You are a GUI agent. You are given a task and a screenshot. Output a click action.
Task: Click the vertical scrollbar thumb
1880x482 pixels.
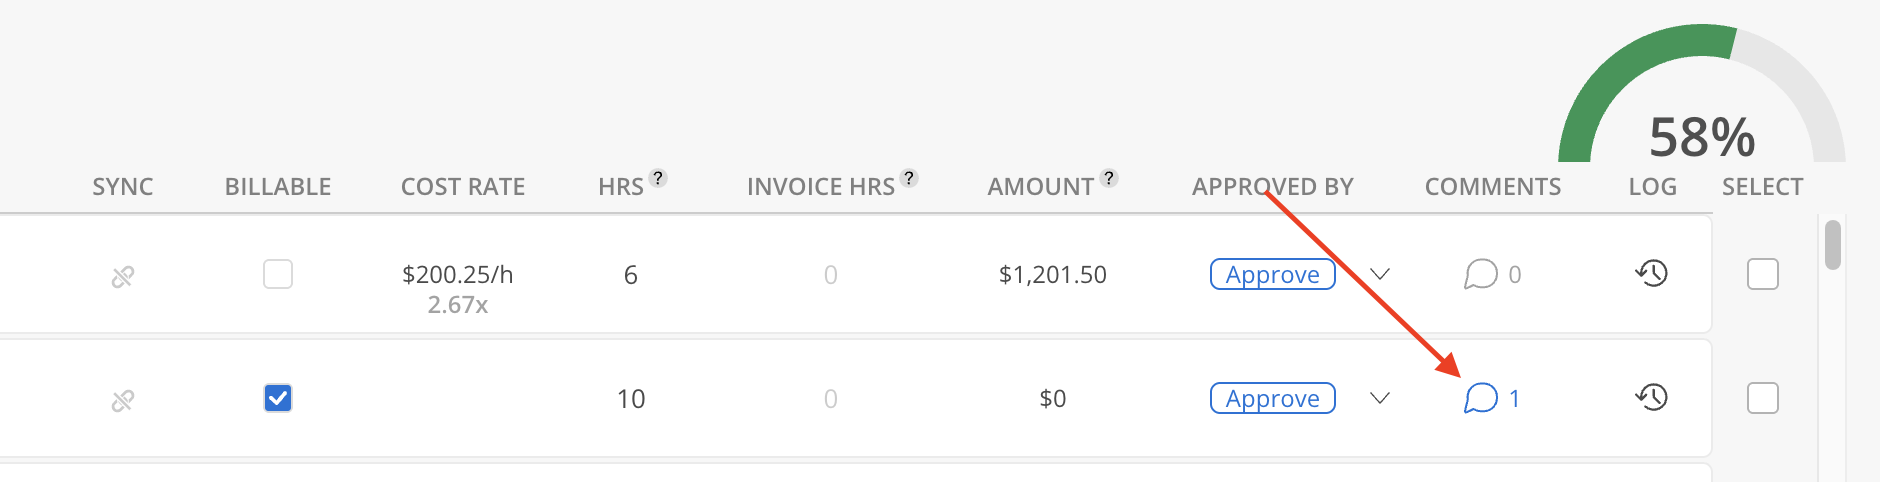point(1832,245)
